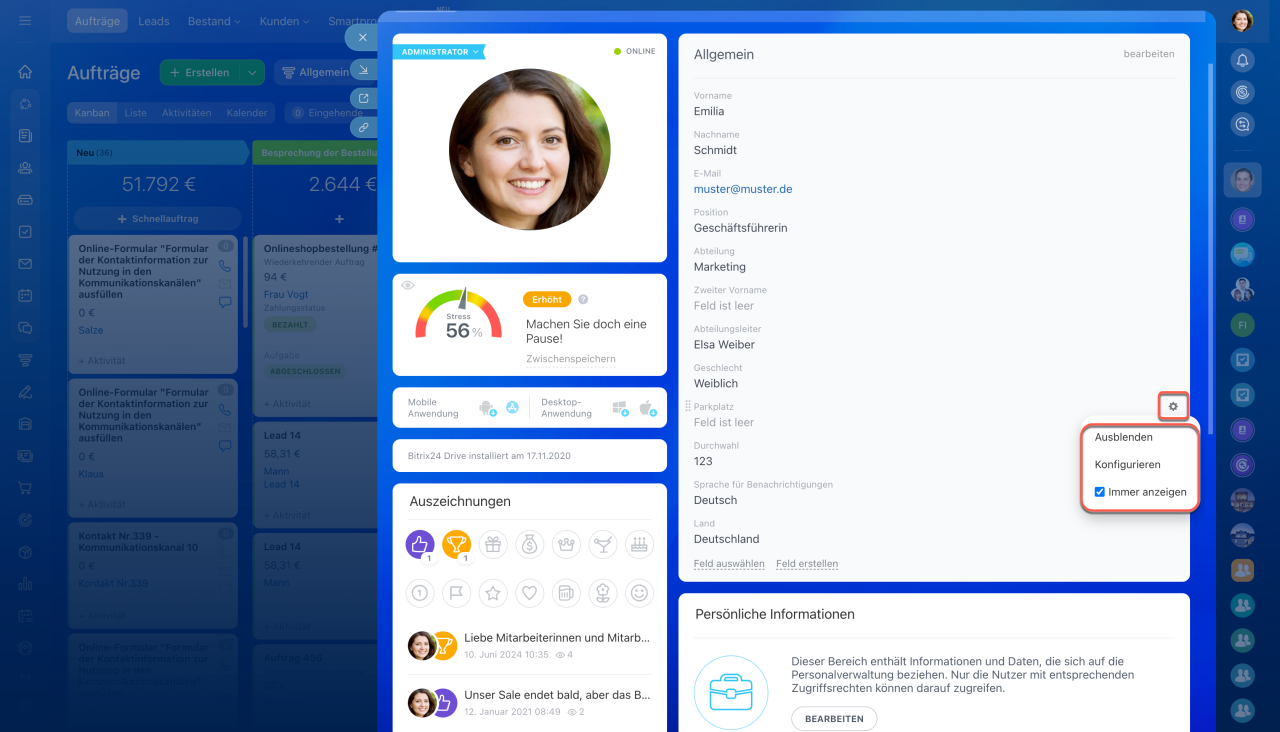
Task: Click bearbeiten in the Allgemein section
Action: click(1149, 54)
